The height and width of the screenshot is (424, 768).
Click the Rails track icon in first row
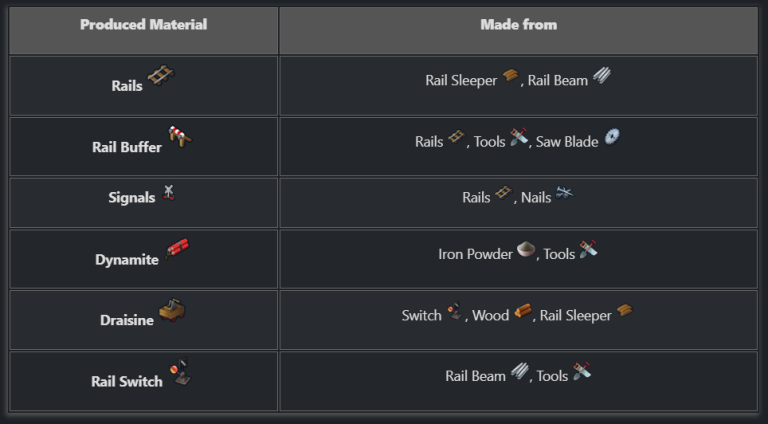(161, 75)
